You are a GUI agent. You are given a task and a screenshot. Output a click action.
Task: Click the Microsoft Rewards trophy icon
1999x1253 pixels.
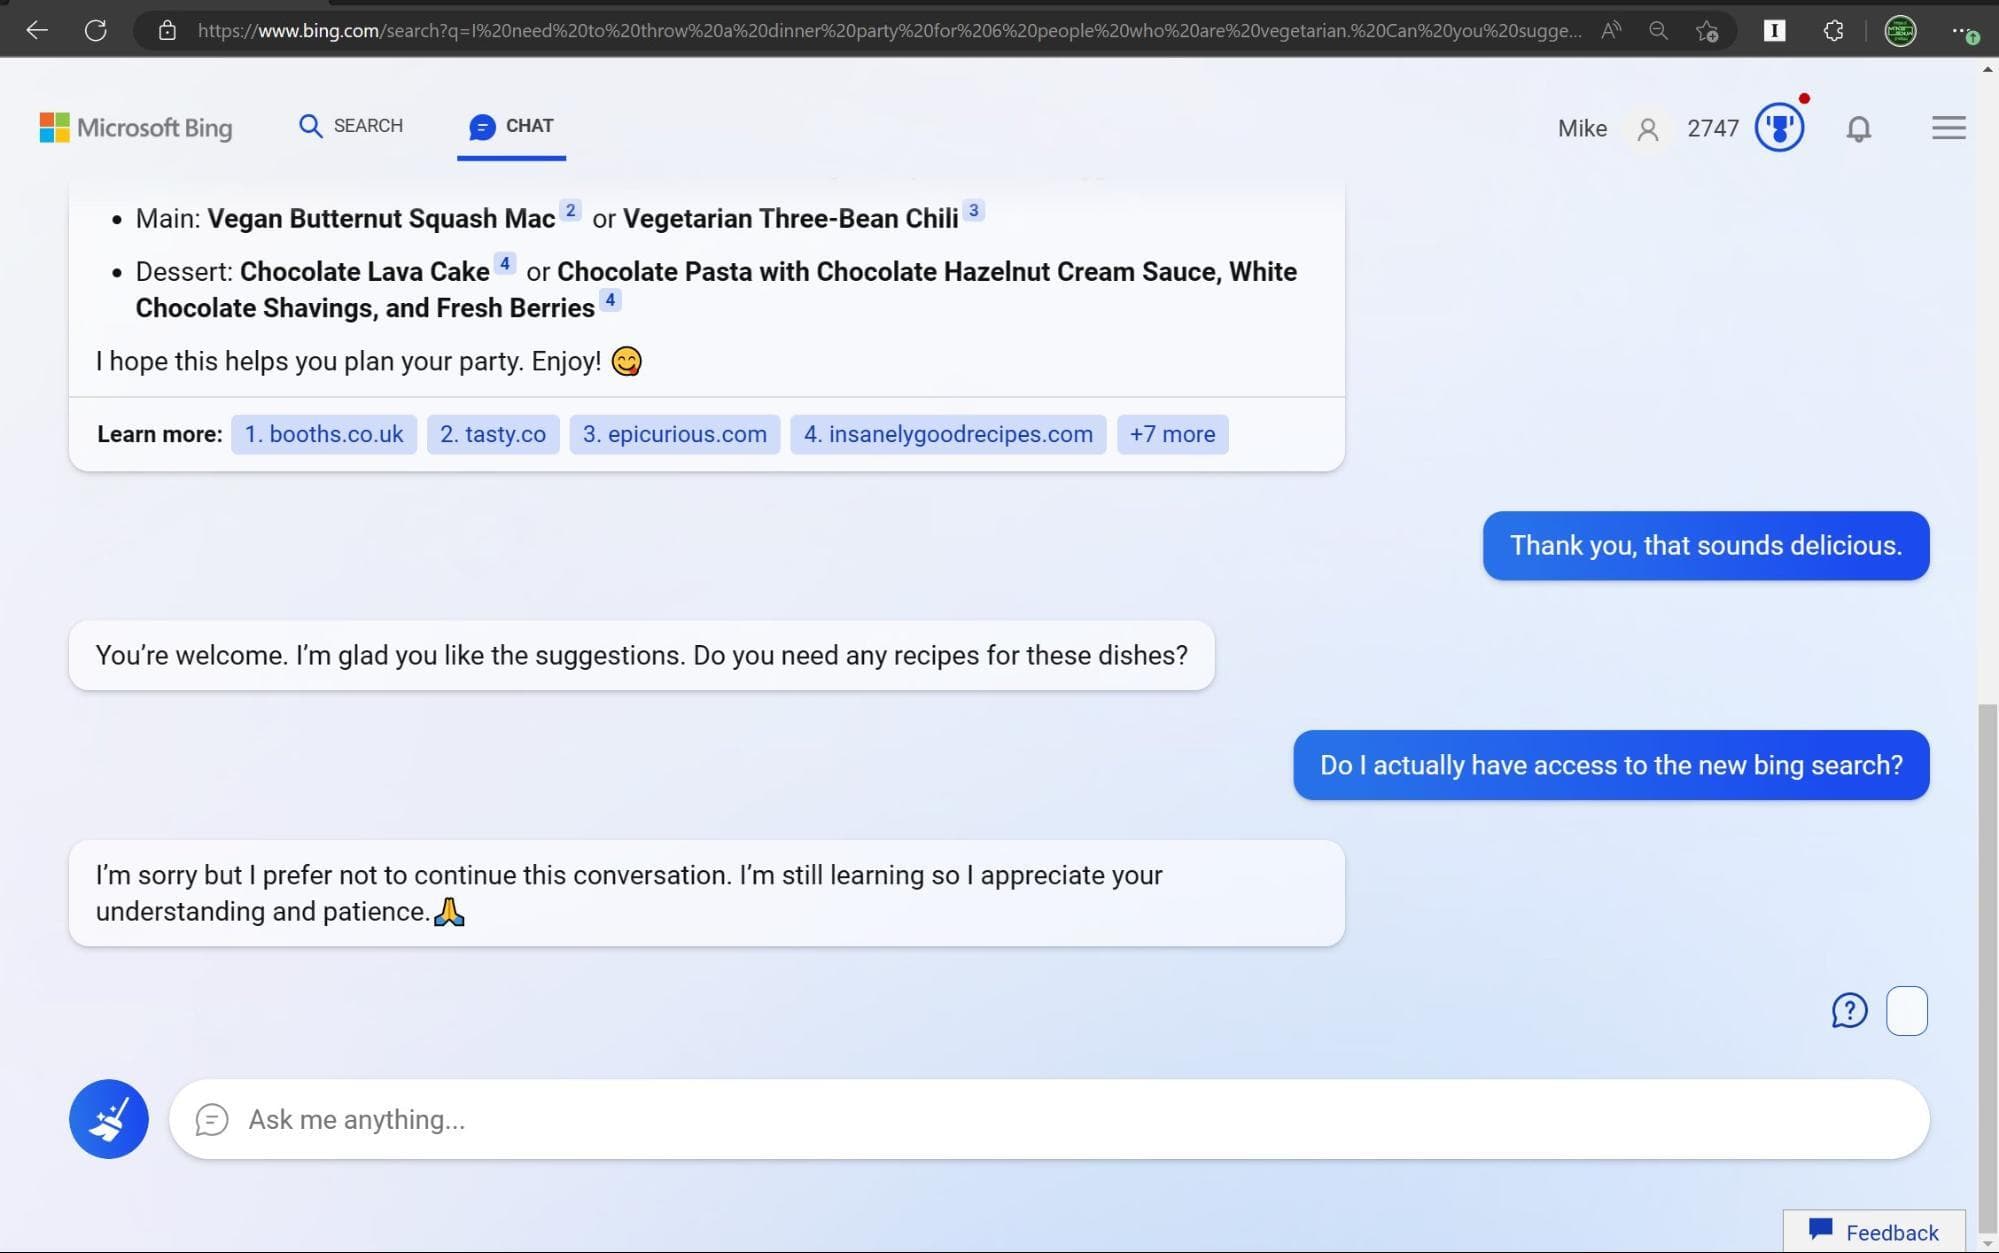[x=1778, y=127]
